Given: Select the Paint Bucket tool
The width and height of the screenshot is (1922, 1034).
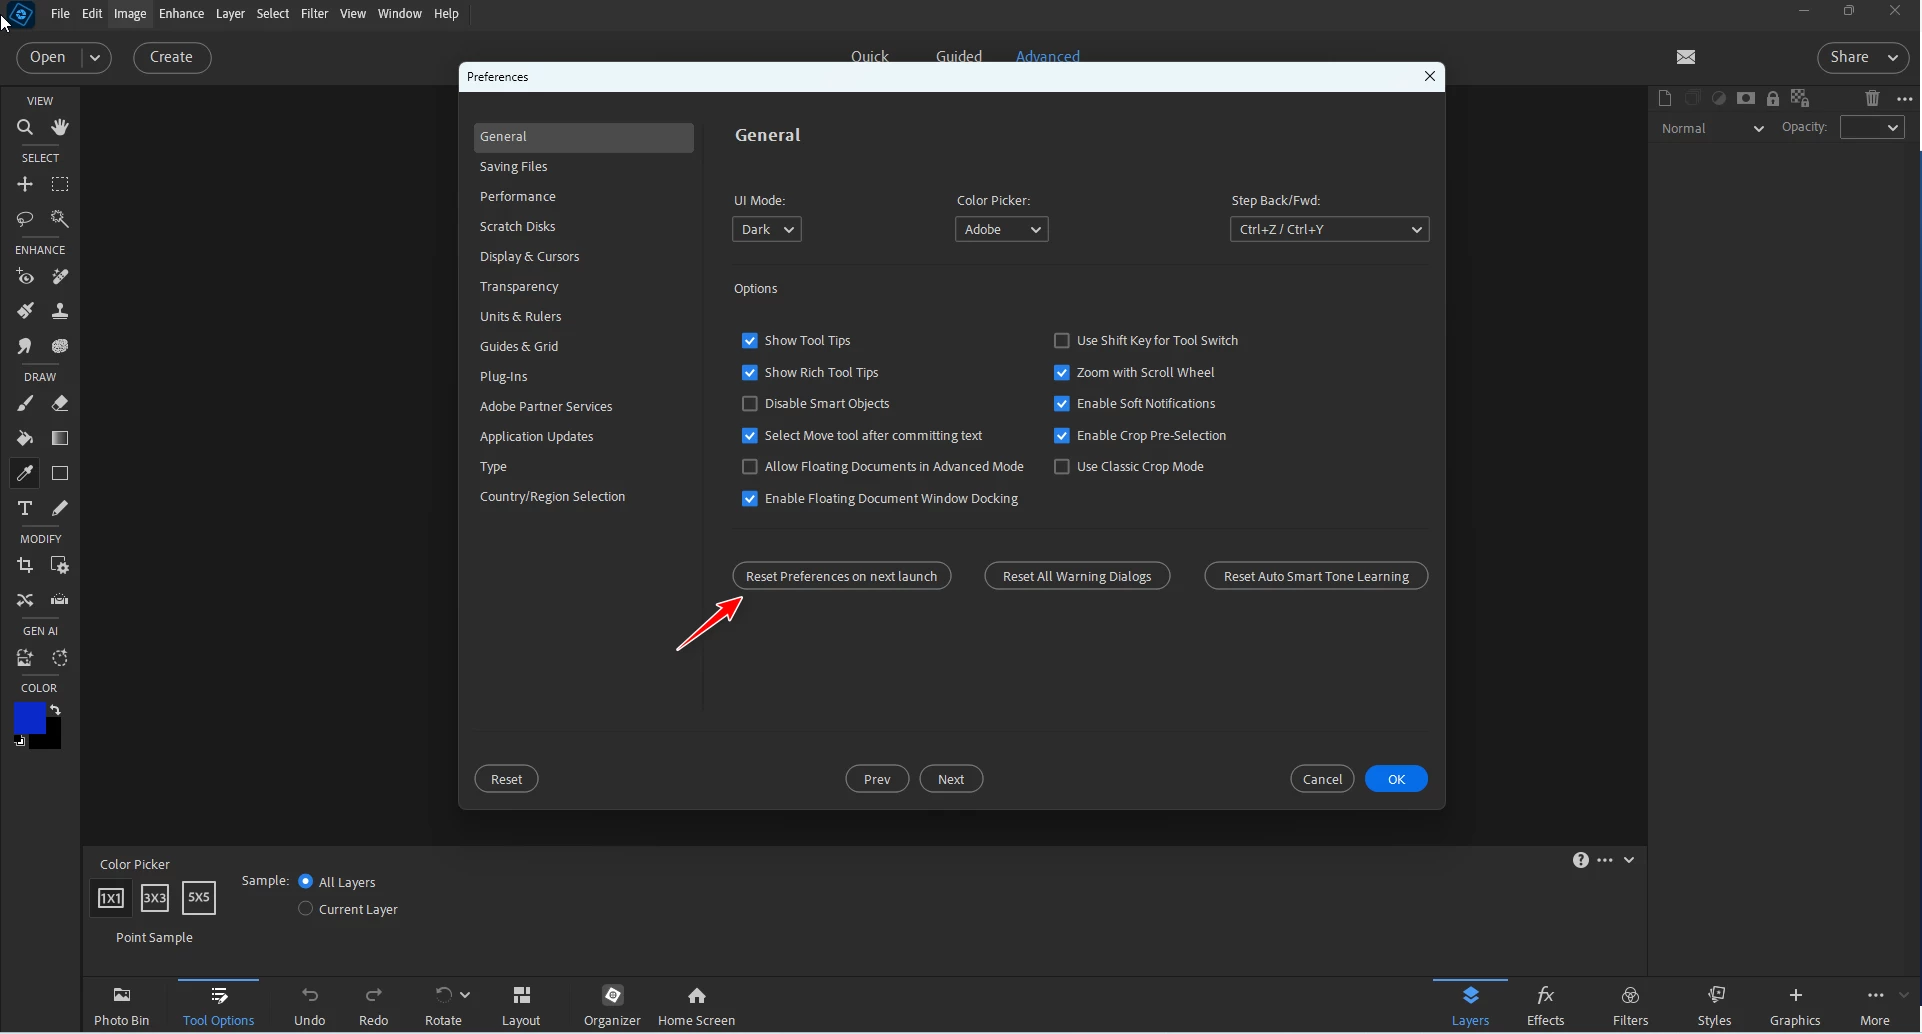Looking at the screenshot, I should (x=25, y=438).
